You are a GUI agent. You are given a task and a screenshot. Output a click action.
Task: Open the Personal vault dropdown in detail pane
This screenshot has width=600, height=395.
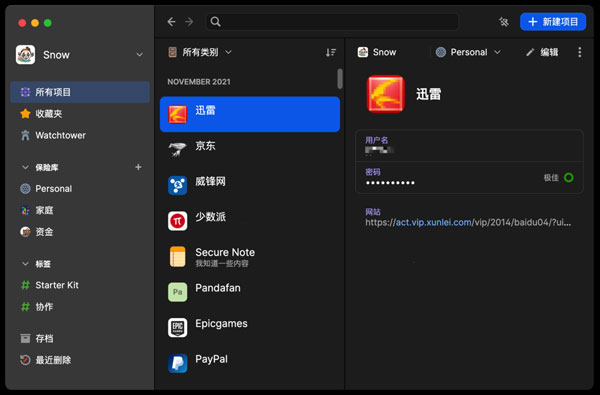coord(468,52)
